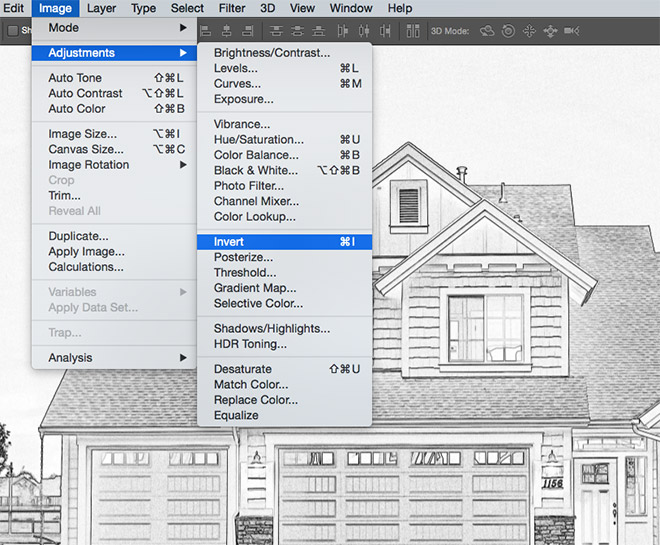Select Hue/Saturation adjustment
The height and width of the screenshot is (545, 660).
(x=258, y=140)
